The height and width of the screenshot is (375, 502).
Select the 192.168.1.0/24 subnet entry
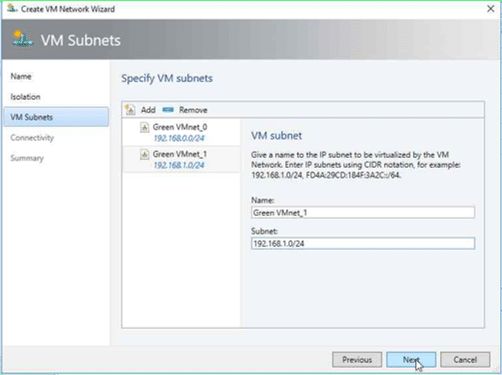(x=181, y=160)
